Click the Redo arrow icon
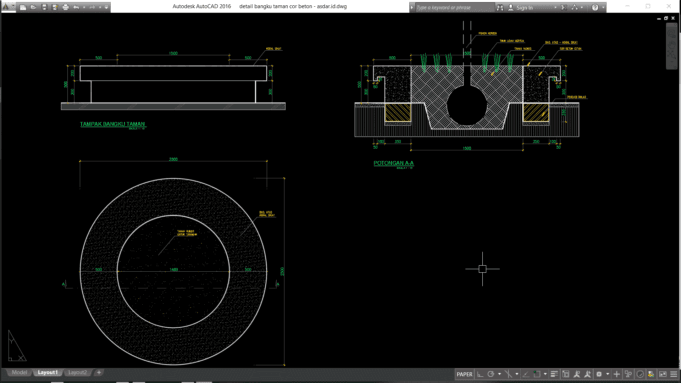The height and width of the screenshot is (383, 681). (92, 7)
